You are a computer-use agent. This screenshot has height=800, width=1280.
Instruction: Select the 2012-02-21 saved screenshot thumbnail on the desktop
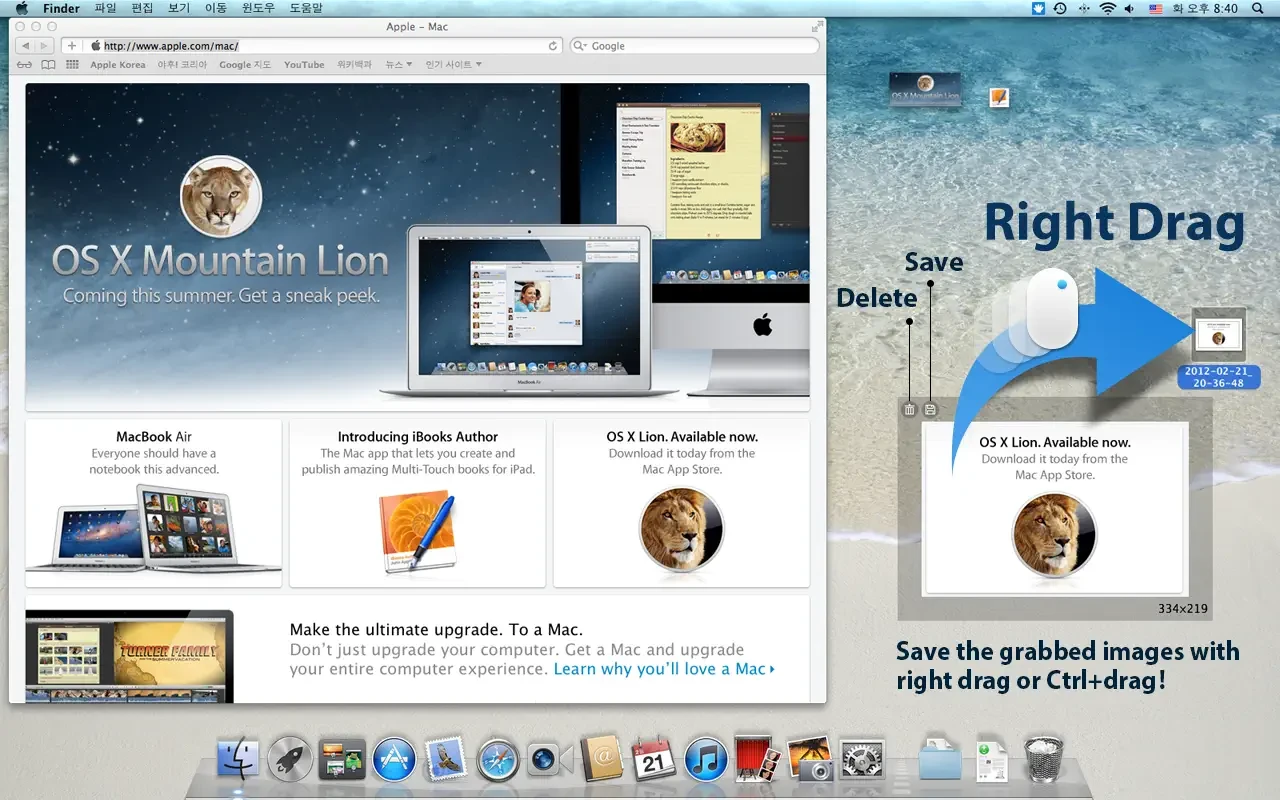coord(1219,347)
